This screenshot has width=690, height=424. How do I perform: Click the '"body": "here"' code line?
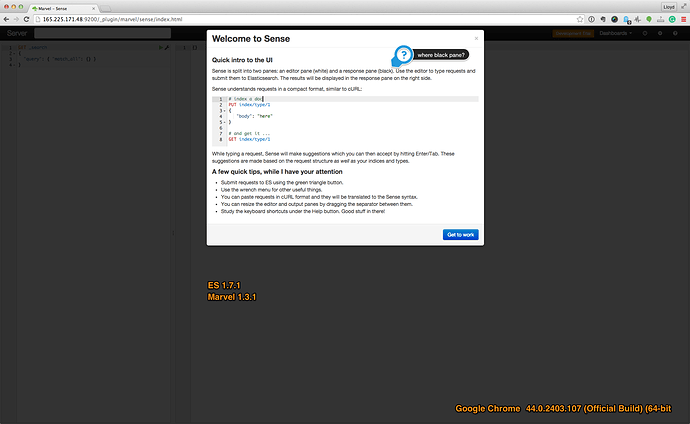[x=254, y=117]
